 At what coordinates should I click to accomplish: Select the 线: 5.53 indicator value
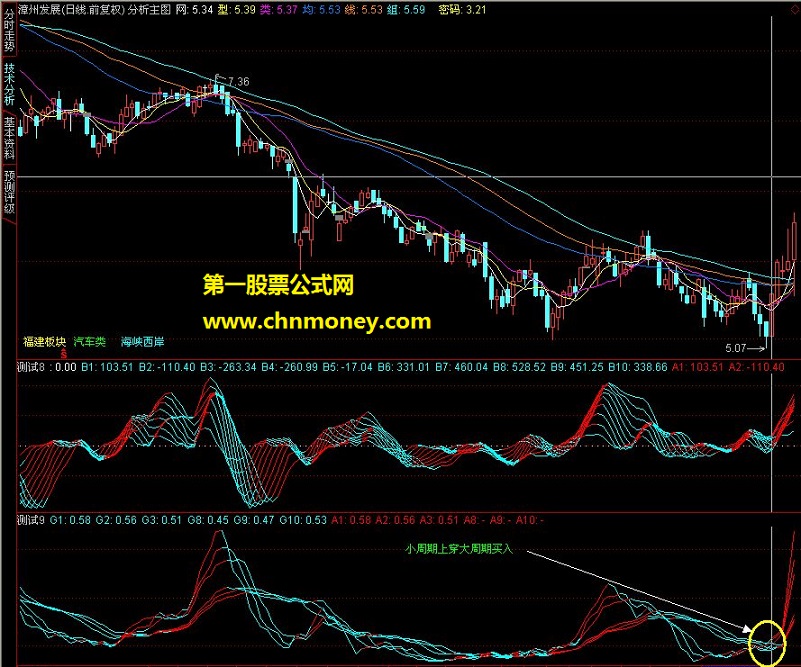[x=363, y=9]
